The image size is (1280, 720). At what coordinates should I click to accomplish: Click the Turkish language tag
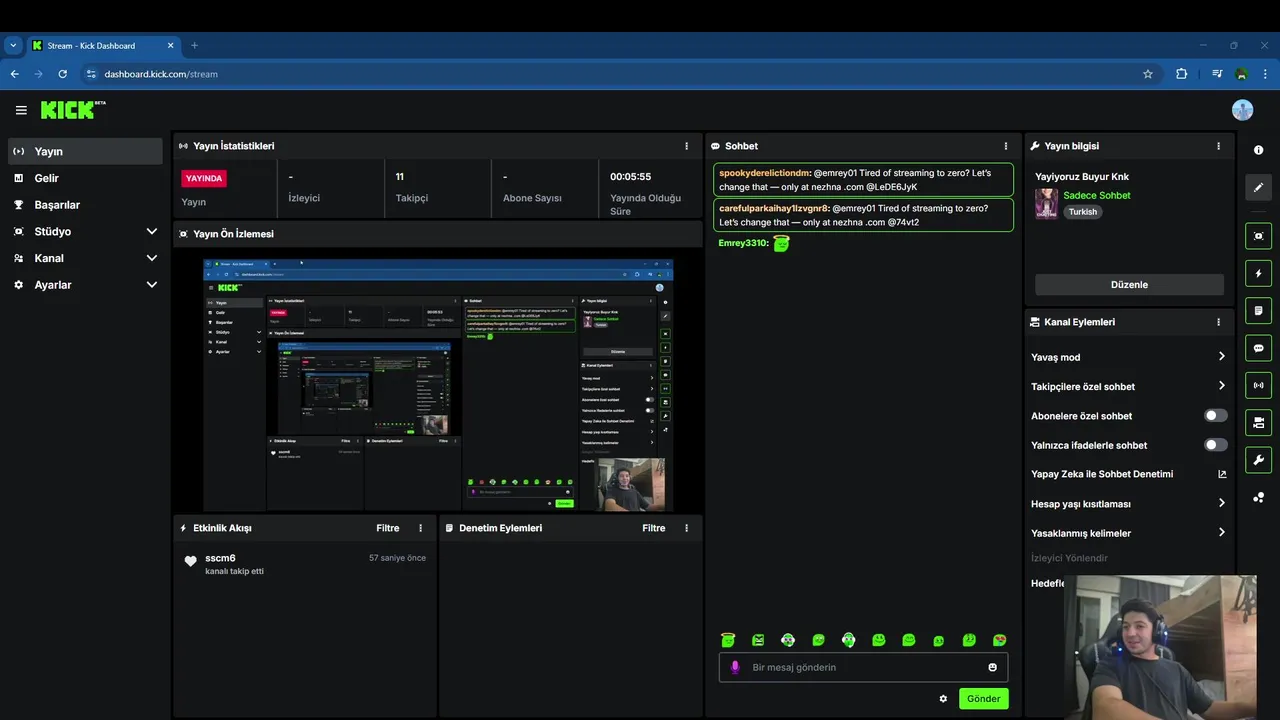pyautogui.click(x=1082, y=212)
